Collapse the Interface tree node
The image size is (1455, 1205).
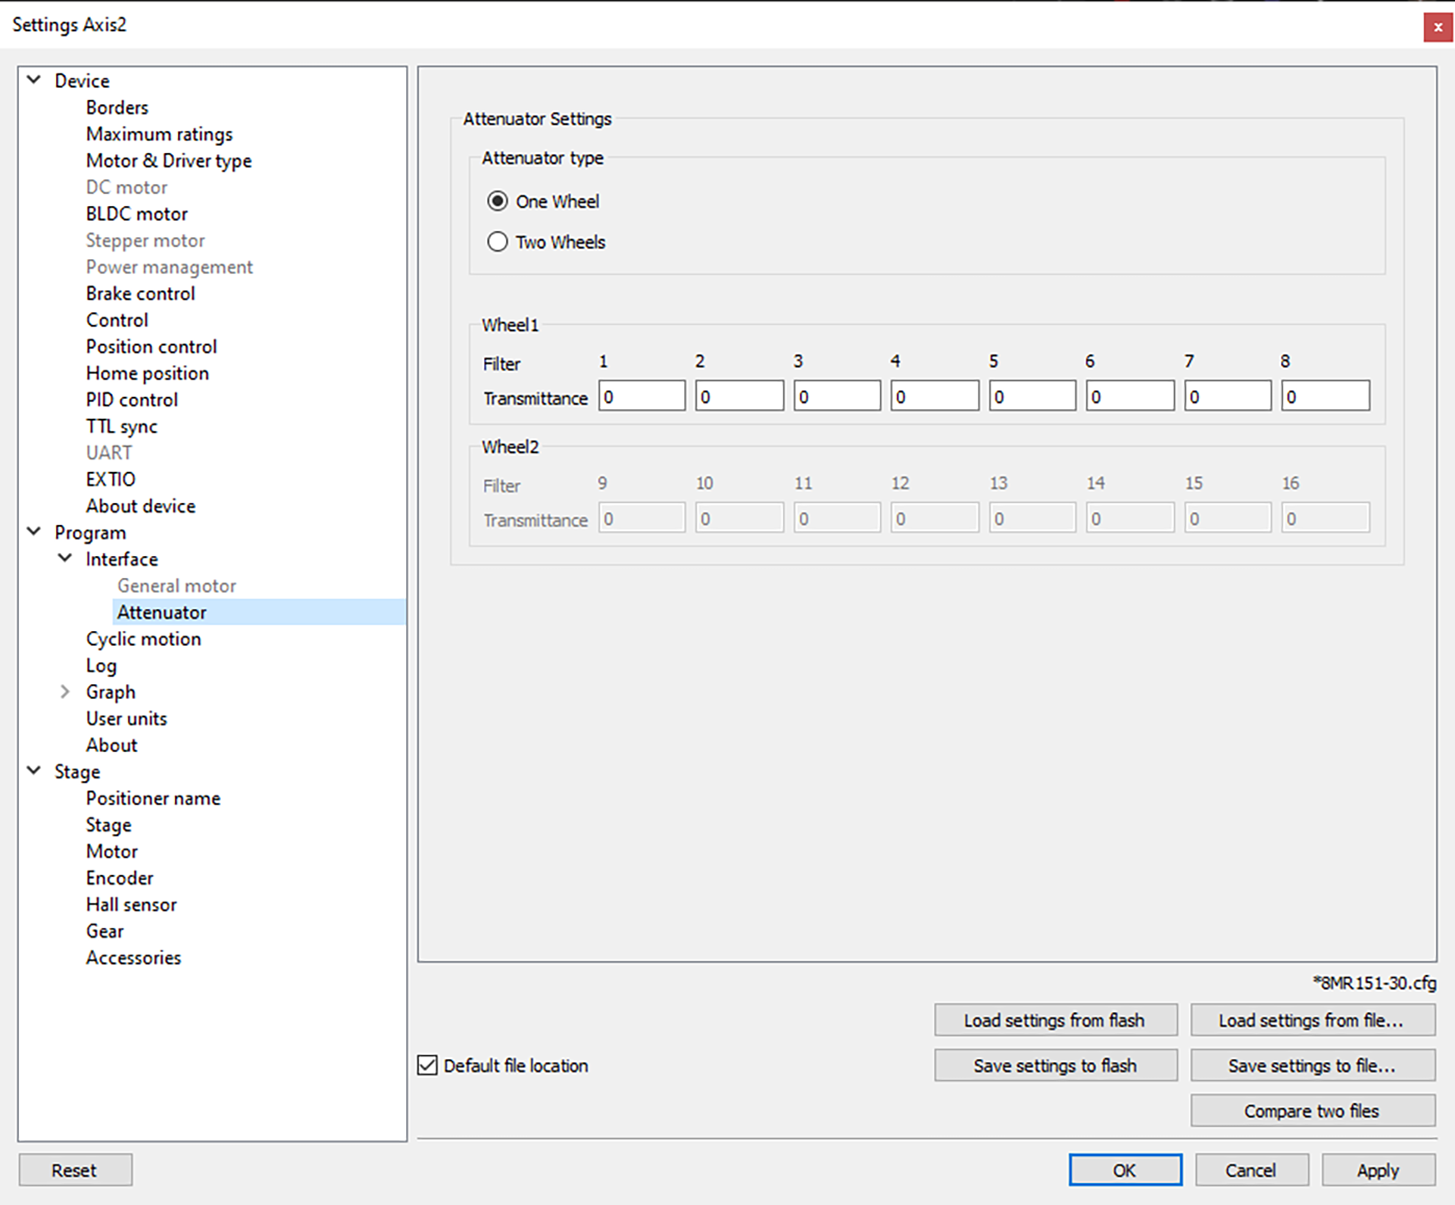point(65,558)
